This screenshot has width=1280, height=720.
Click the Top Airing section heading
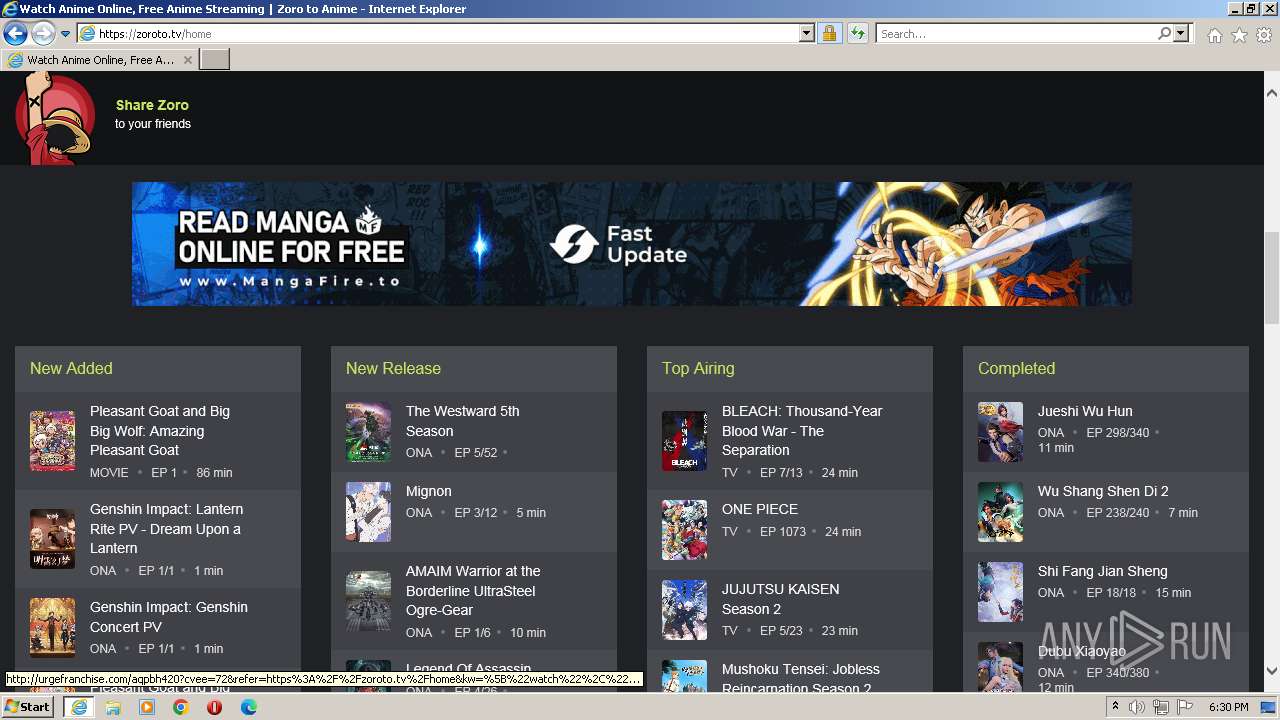pyautogui.click(x=698, y=368)
